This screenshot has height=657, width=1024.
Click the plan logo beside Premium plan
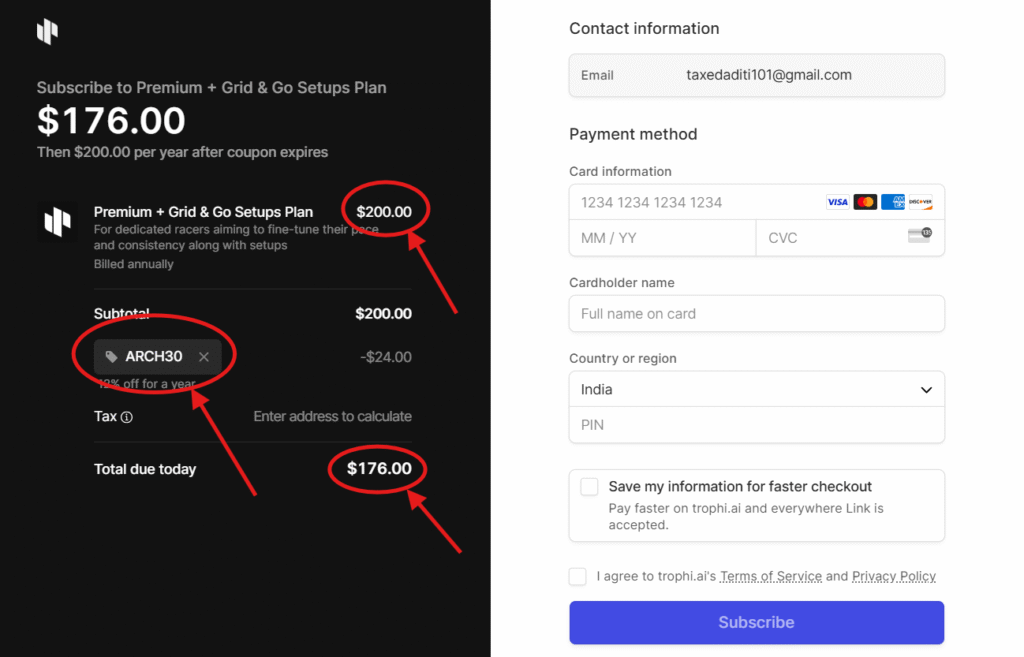(x=57, y=222)
